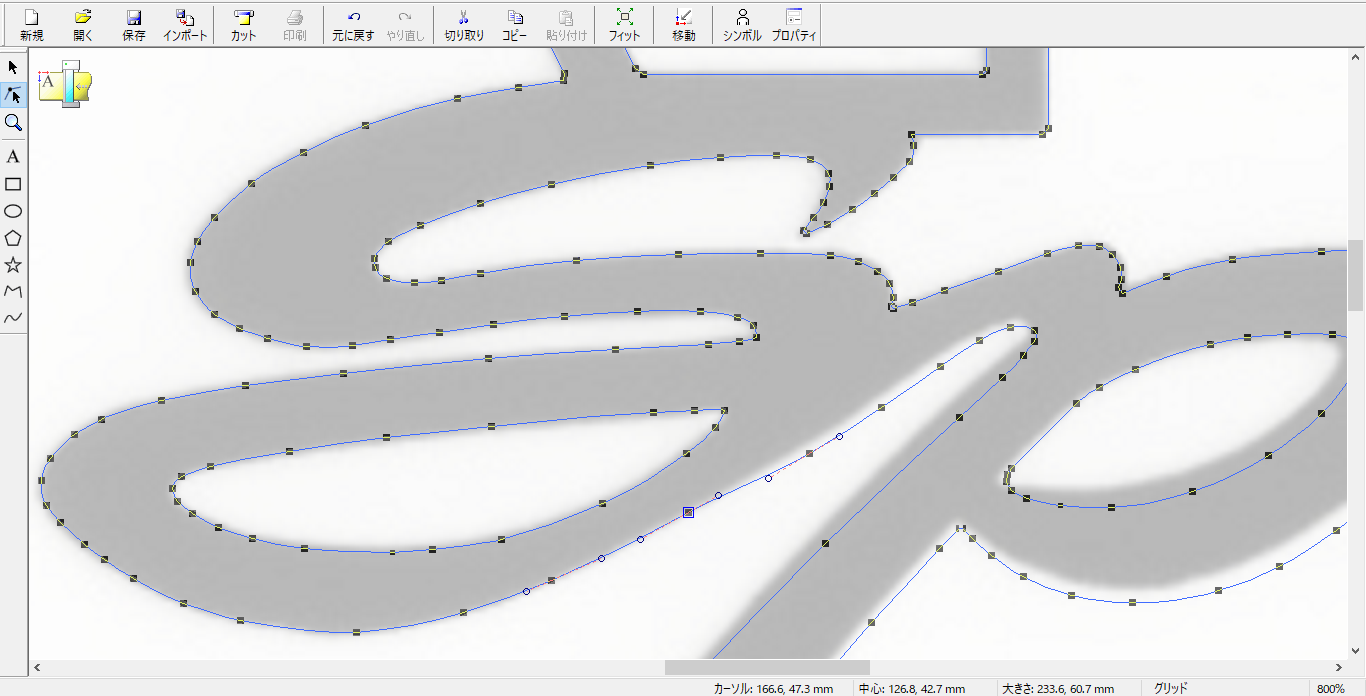Open the プロパティ properties panel
The width and height of the screenshot is (1366, 696).
794,25
